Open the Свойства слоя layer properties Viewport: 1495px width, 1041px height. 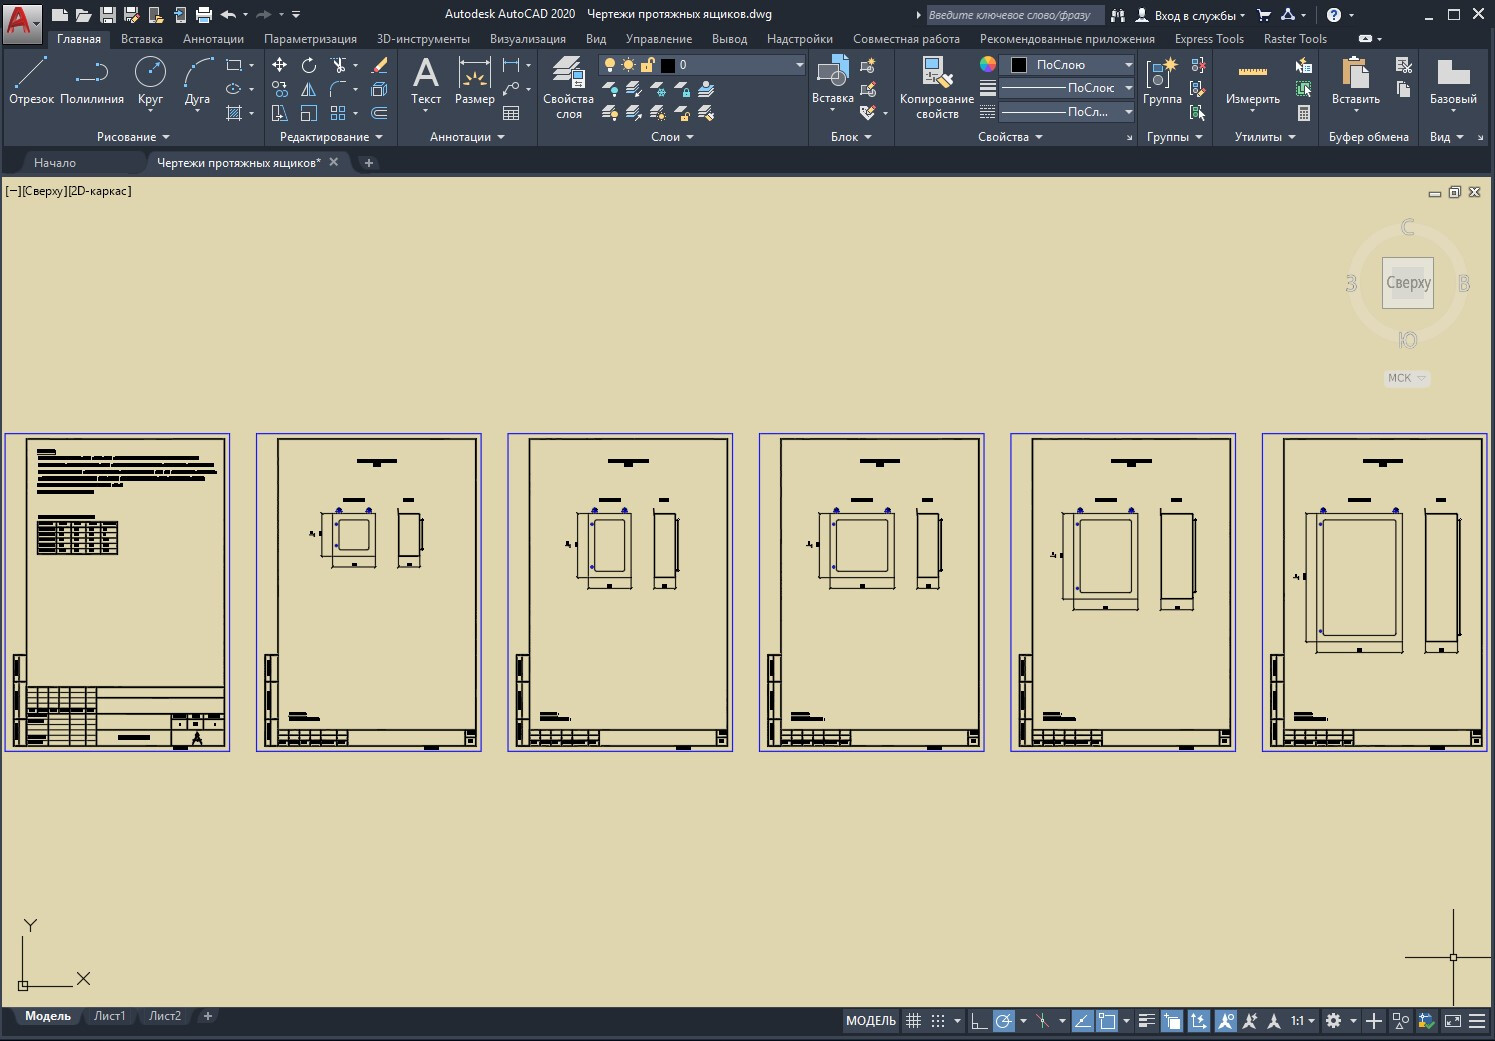pos(568,88)
